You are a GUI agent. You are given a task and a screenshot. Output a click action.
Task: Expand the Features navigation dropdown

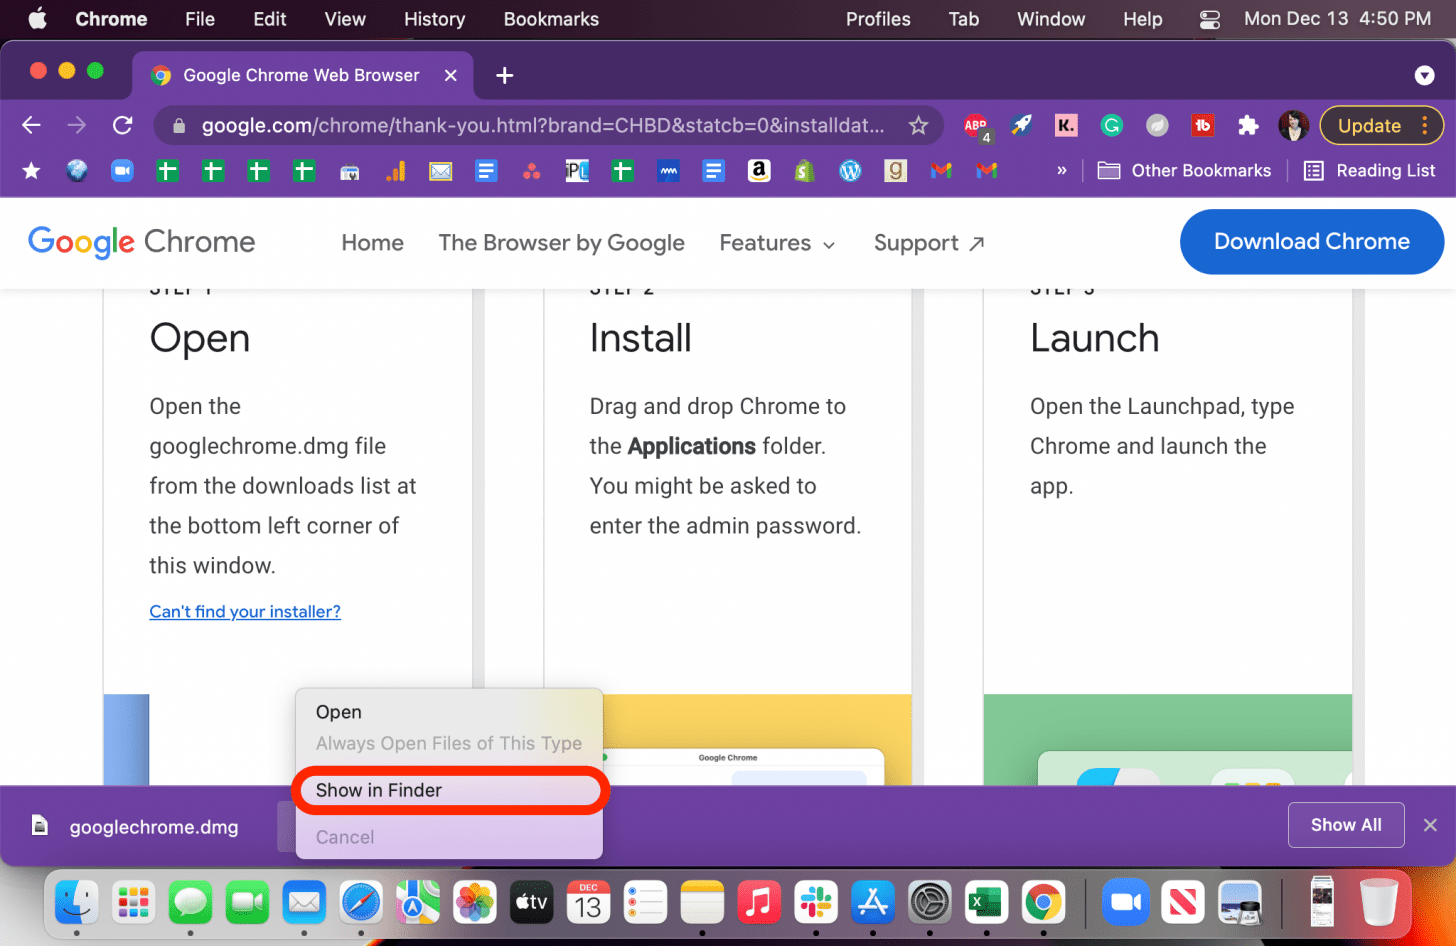click(x=777, y=242)
